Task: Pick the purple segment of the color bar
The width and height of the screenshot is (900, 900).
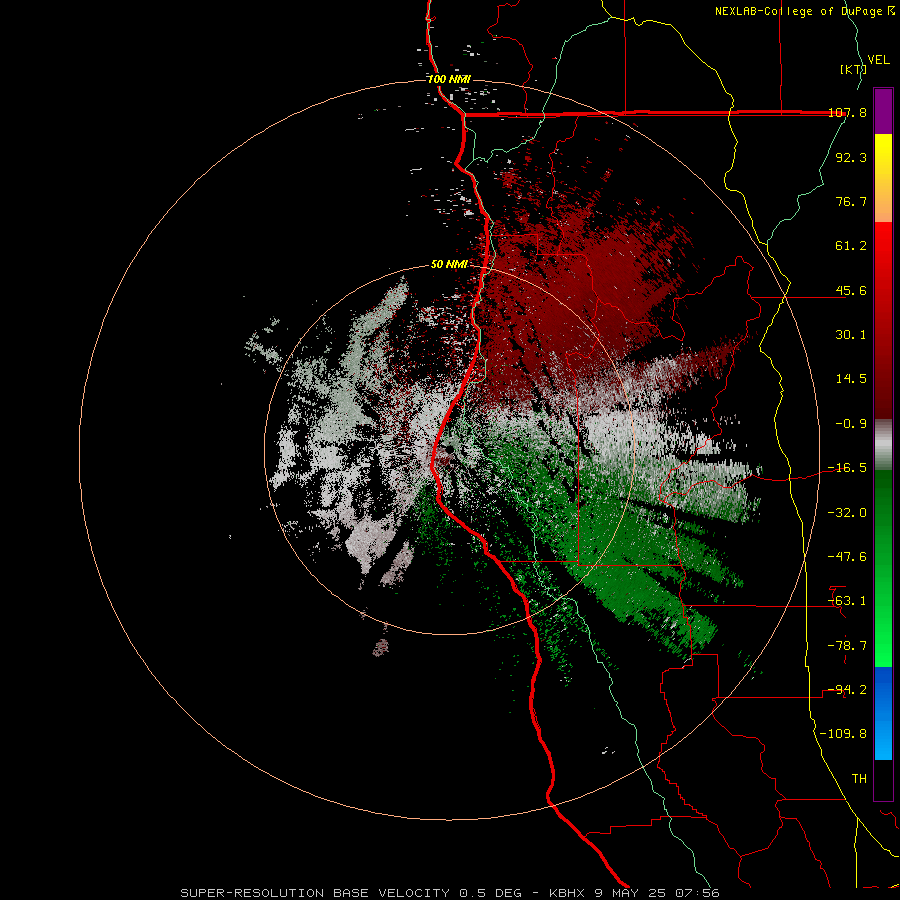Action: tap(883, 111)
